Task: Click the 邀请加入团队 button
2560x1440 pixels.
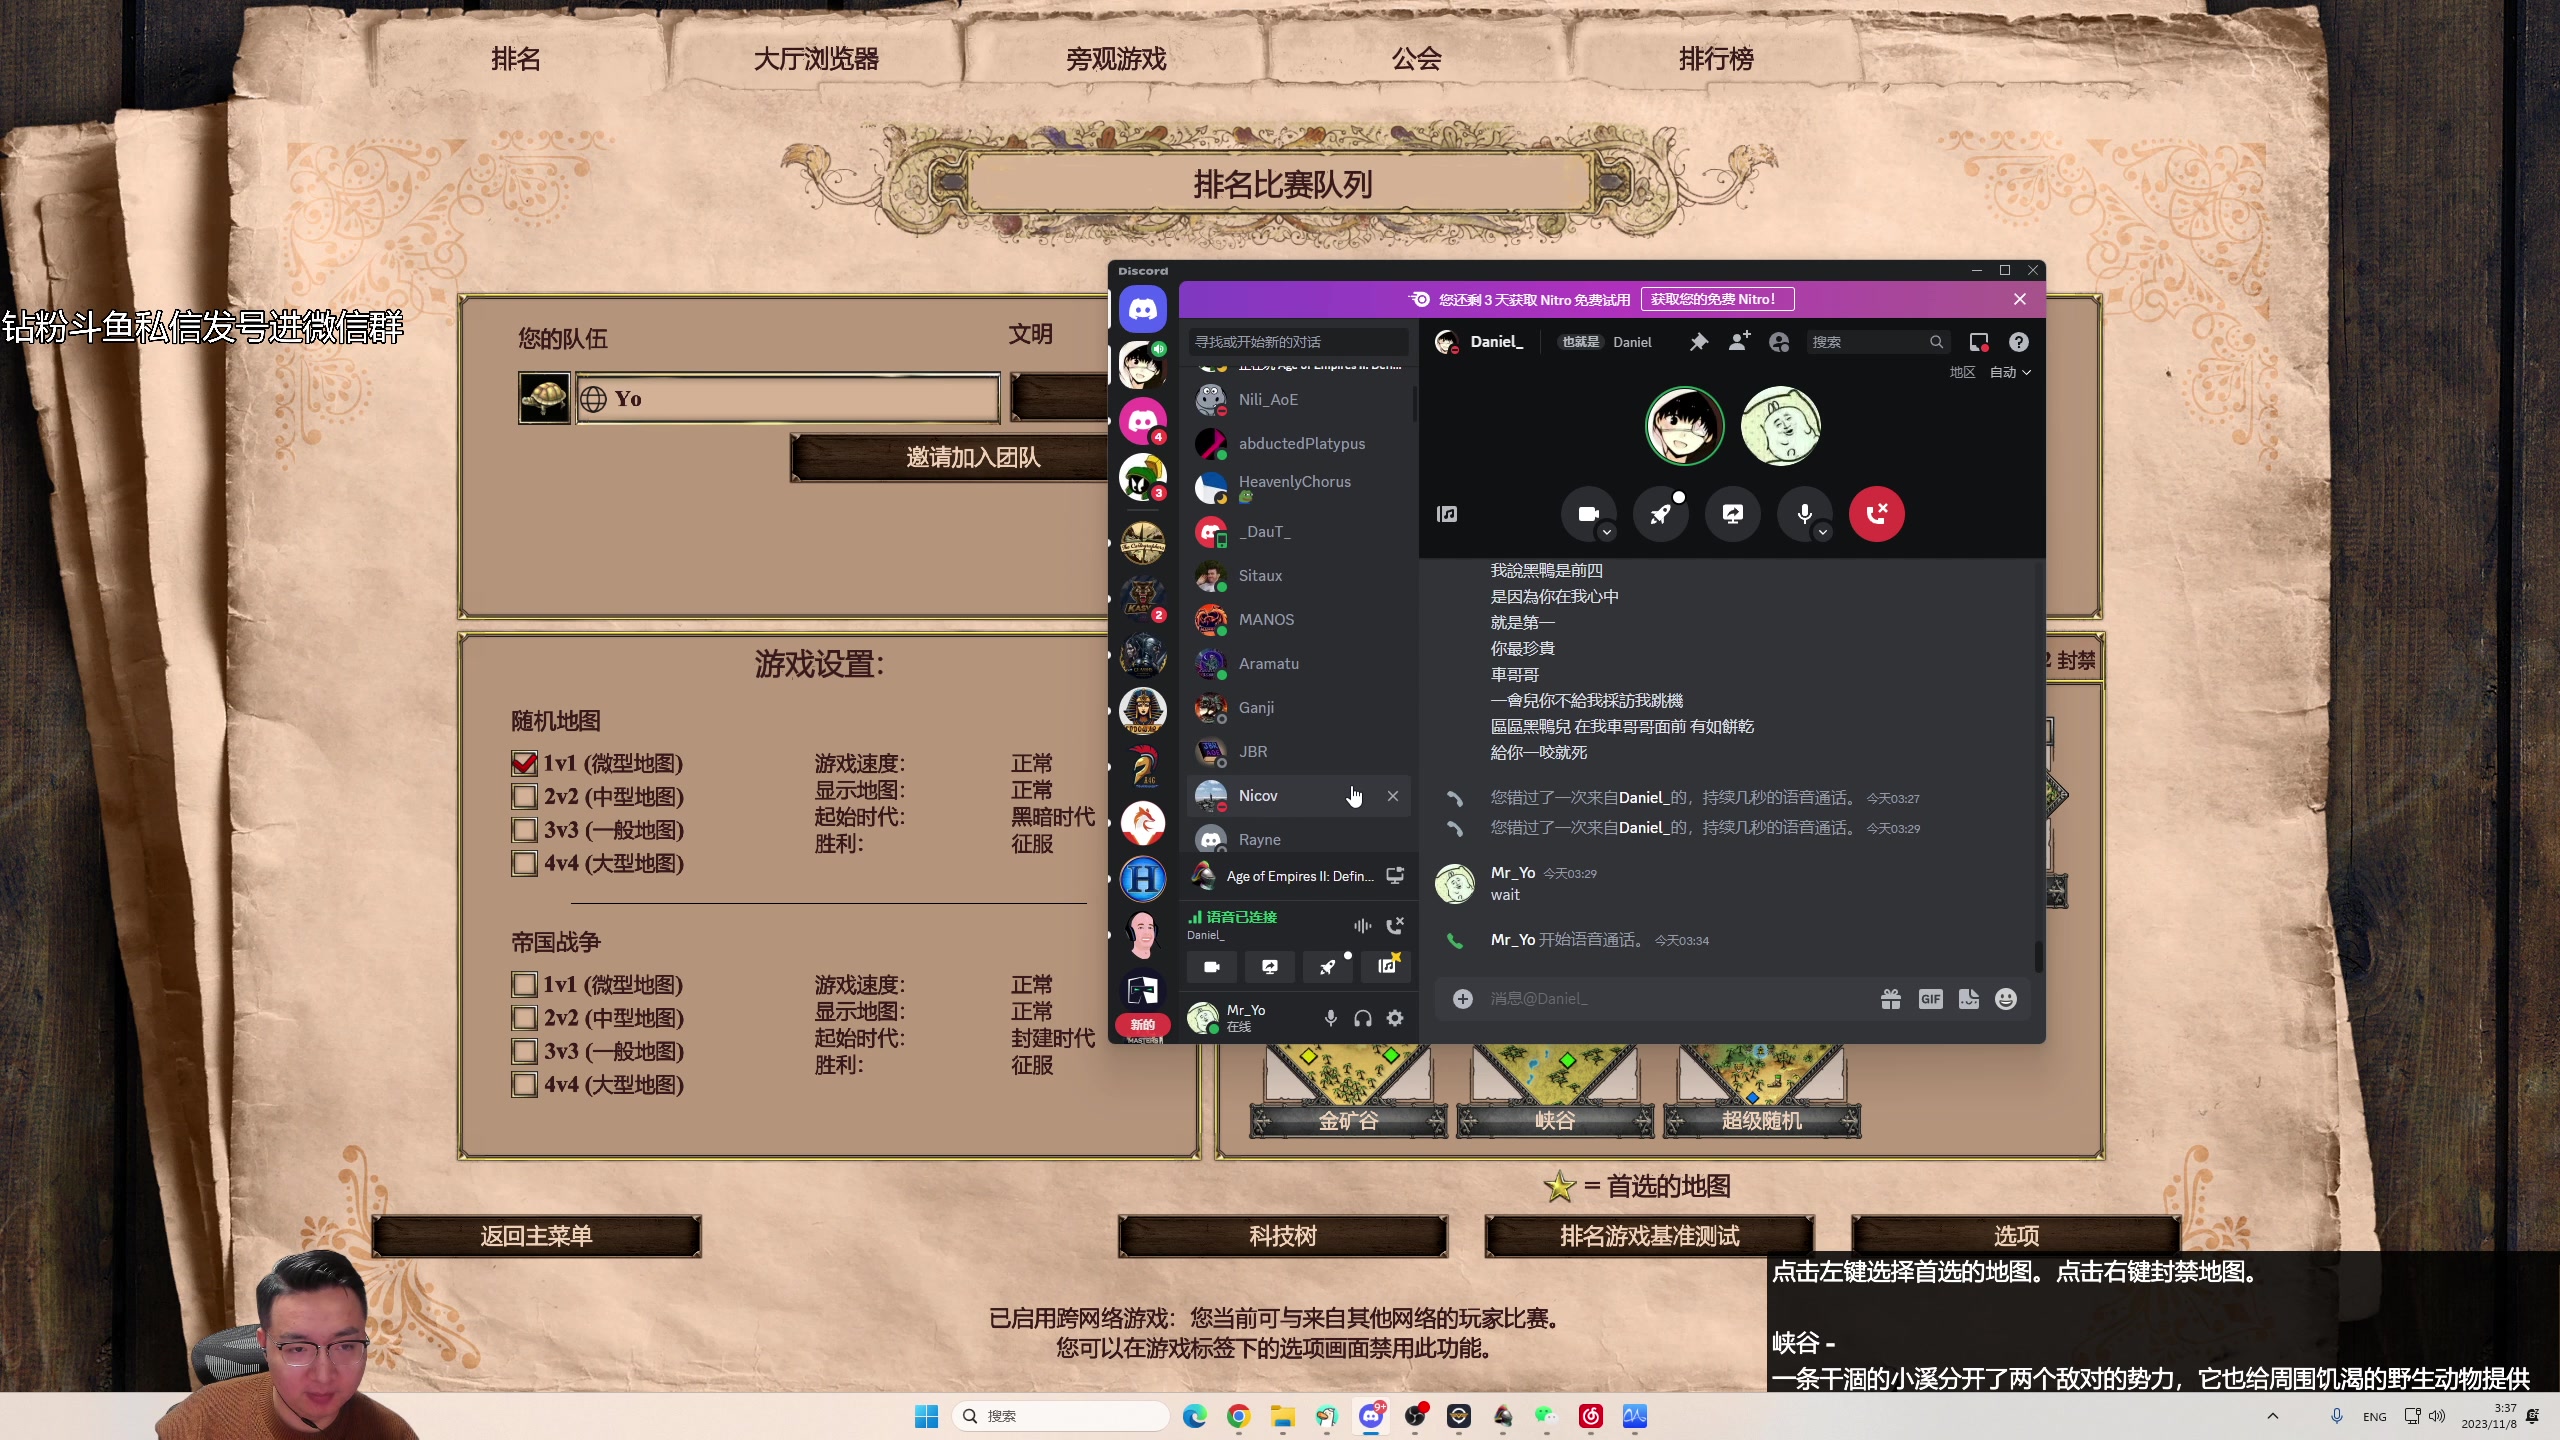Action: pyautogui.click(x=972, y=457)
